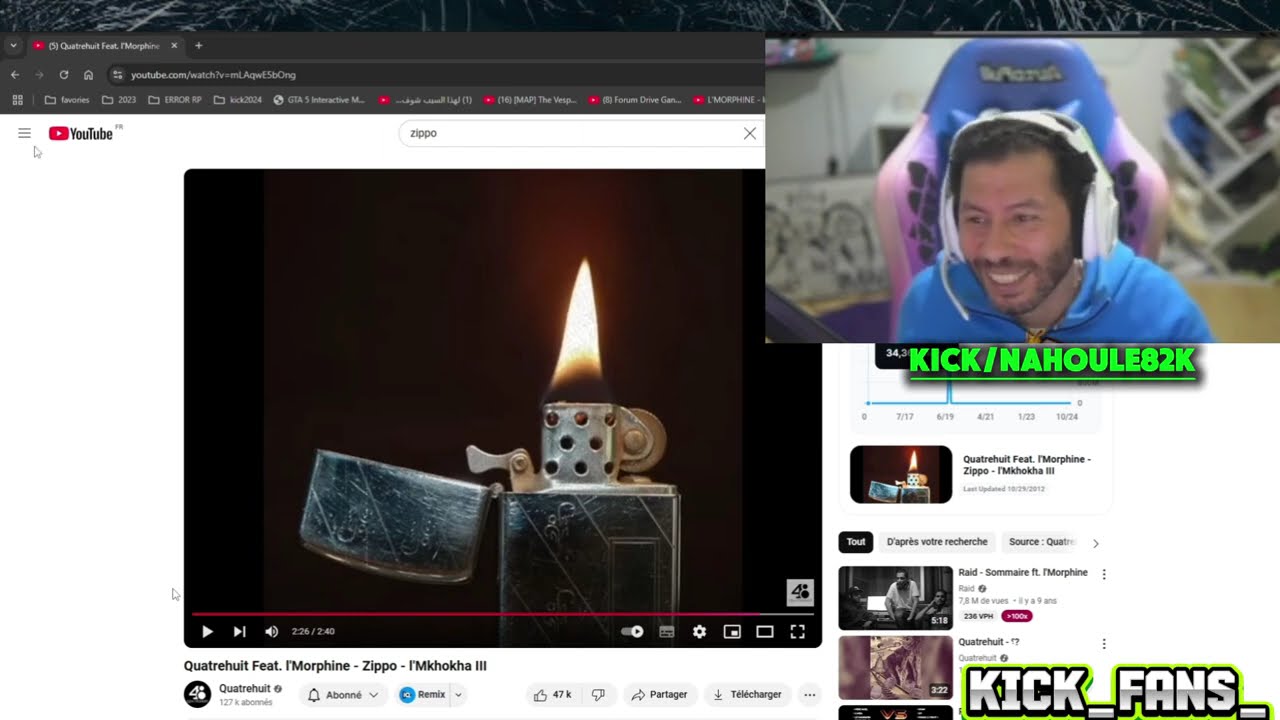Open the Raid - Sommaire video thumbnail
This screenshot has height=720, width=1280.
point(895,598)
